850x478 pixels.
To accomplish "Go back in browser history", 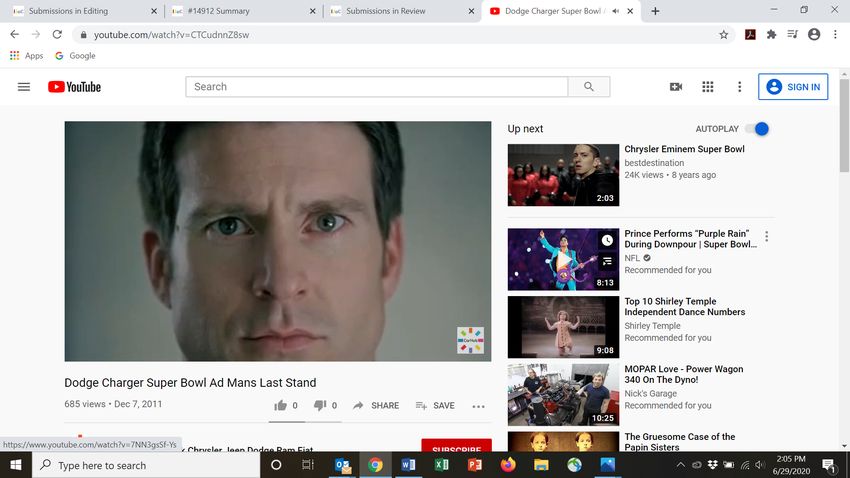I will pyautogui.click(x=15, y=35).
